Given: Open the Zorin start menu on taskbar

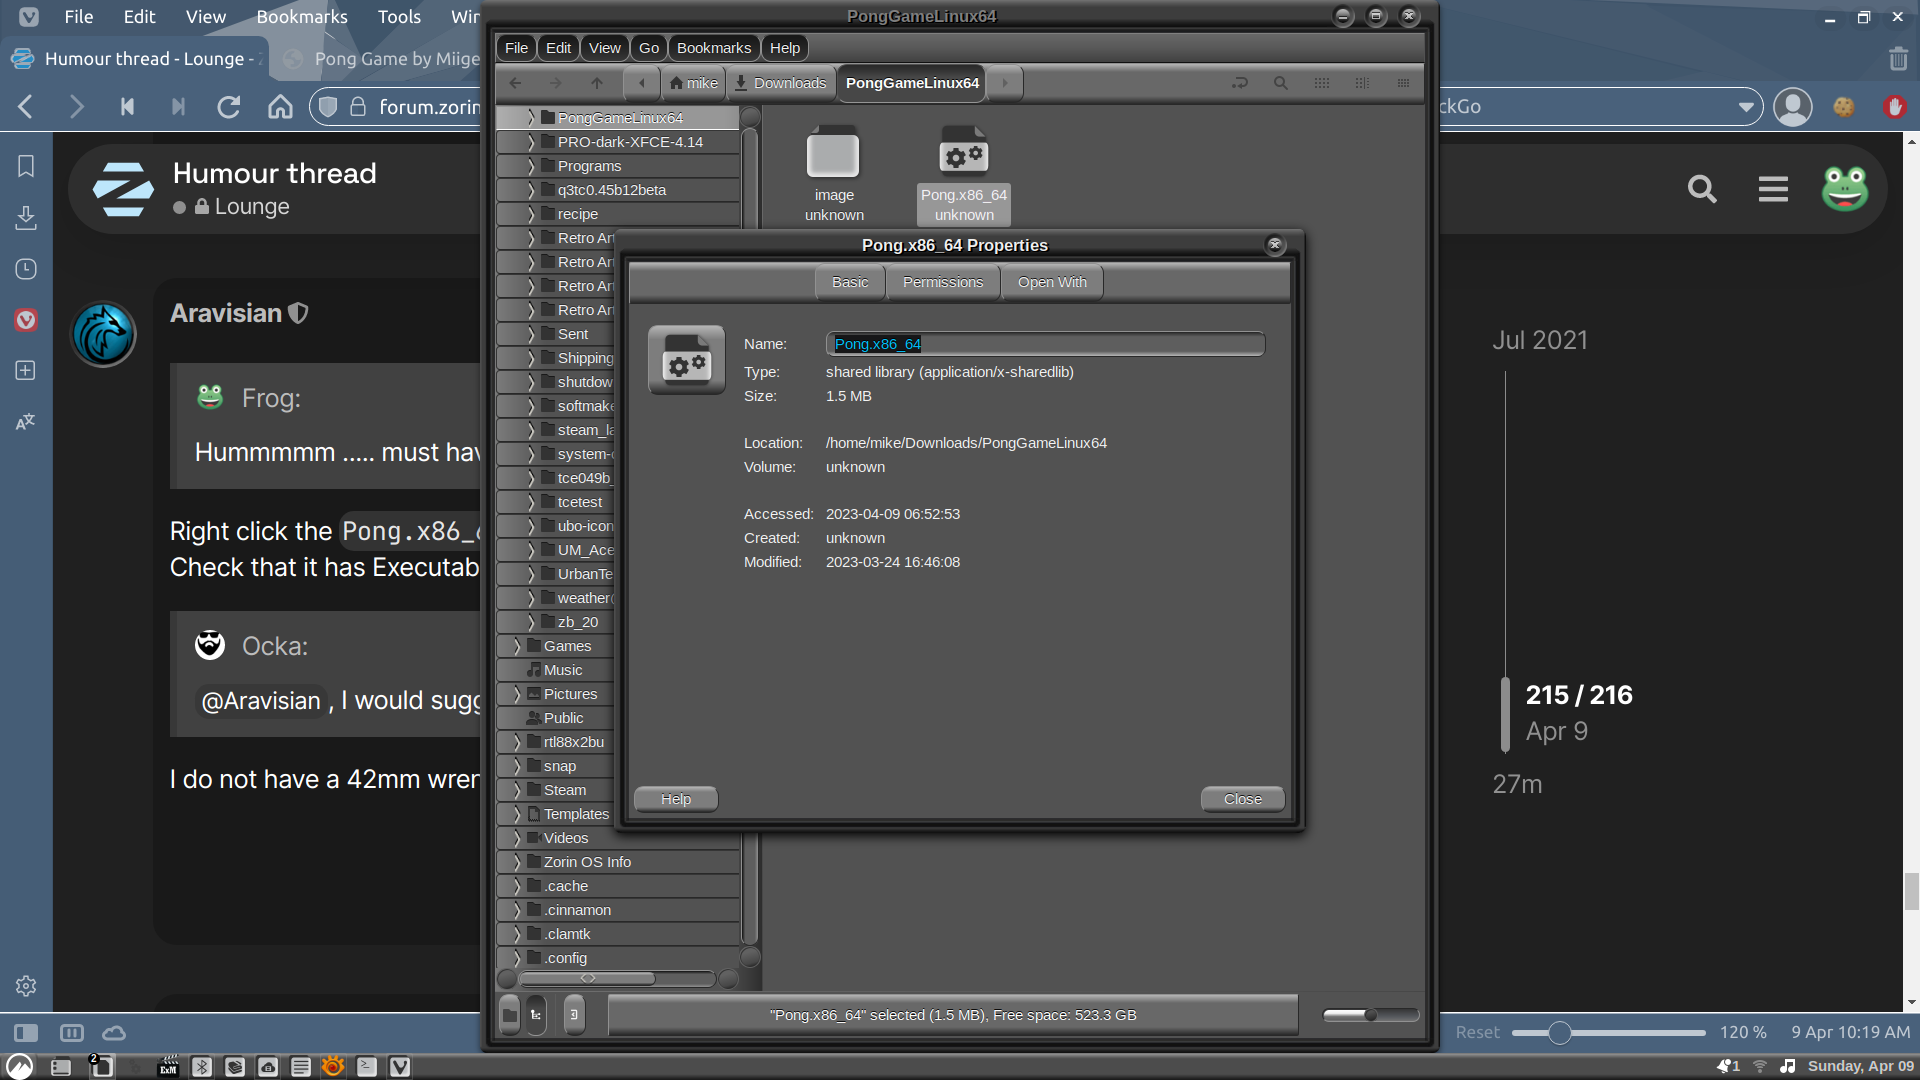Looking at the screenshot, I should click(x=19, y=1066).
